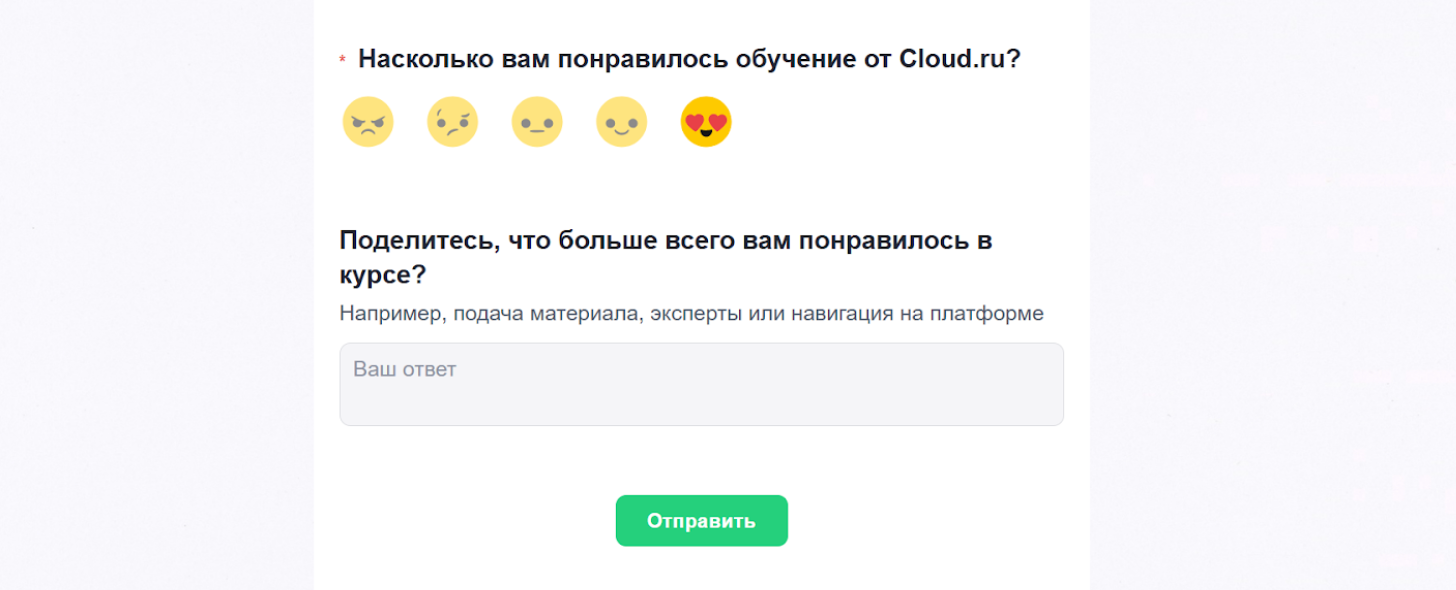1456x590 pixels.
Task: Click the 'Отправить' submit button
Action: click(x=701, y=521)
